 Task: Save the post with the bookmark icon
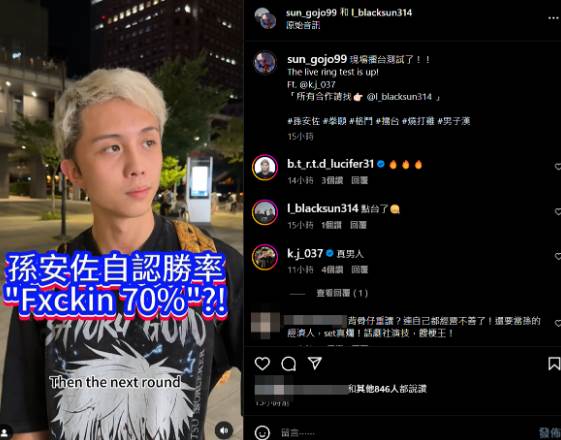[554, 363]
